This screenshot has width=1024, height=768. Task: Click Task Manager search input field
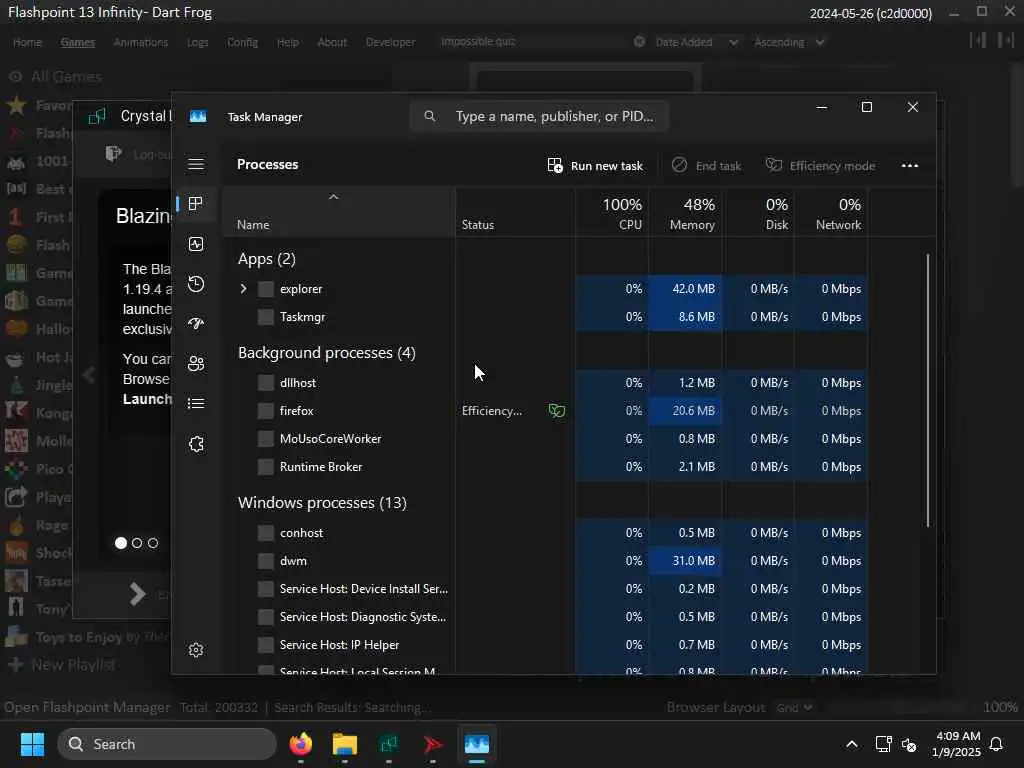coord(539,116)
